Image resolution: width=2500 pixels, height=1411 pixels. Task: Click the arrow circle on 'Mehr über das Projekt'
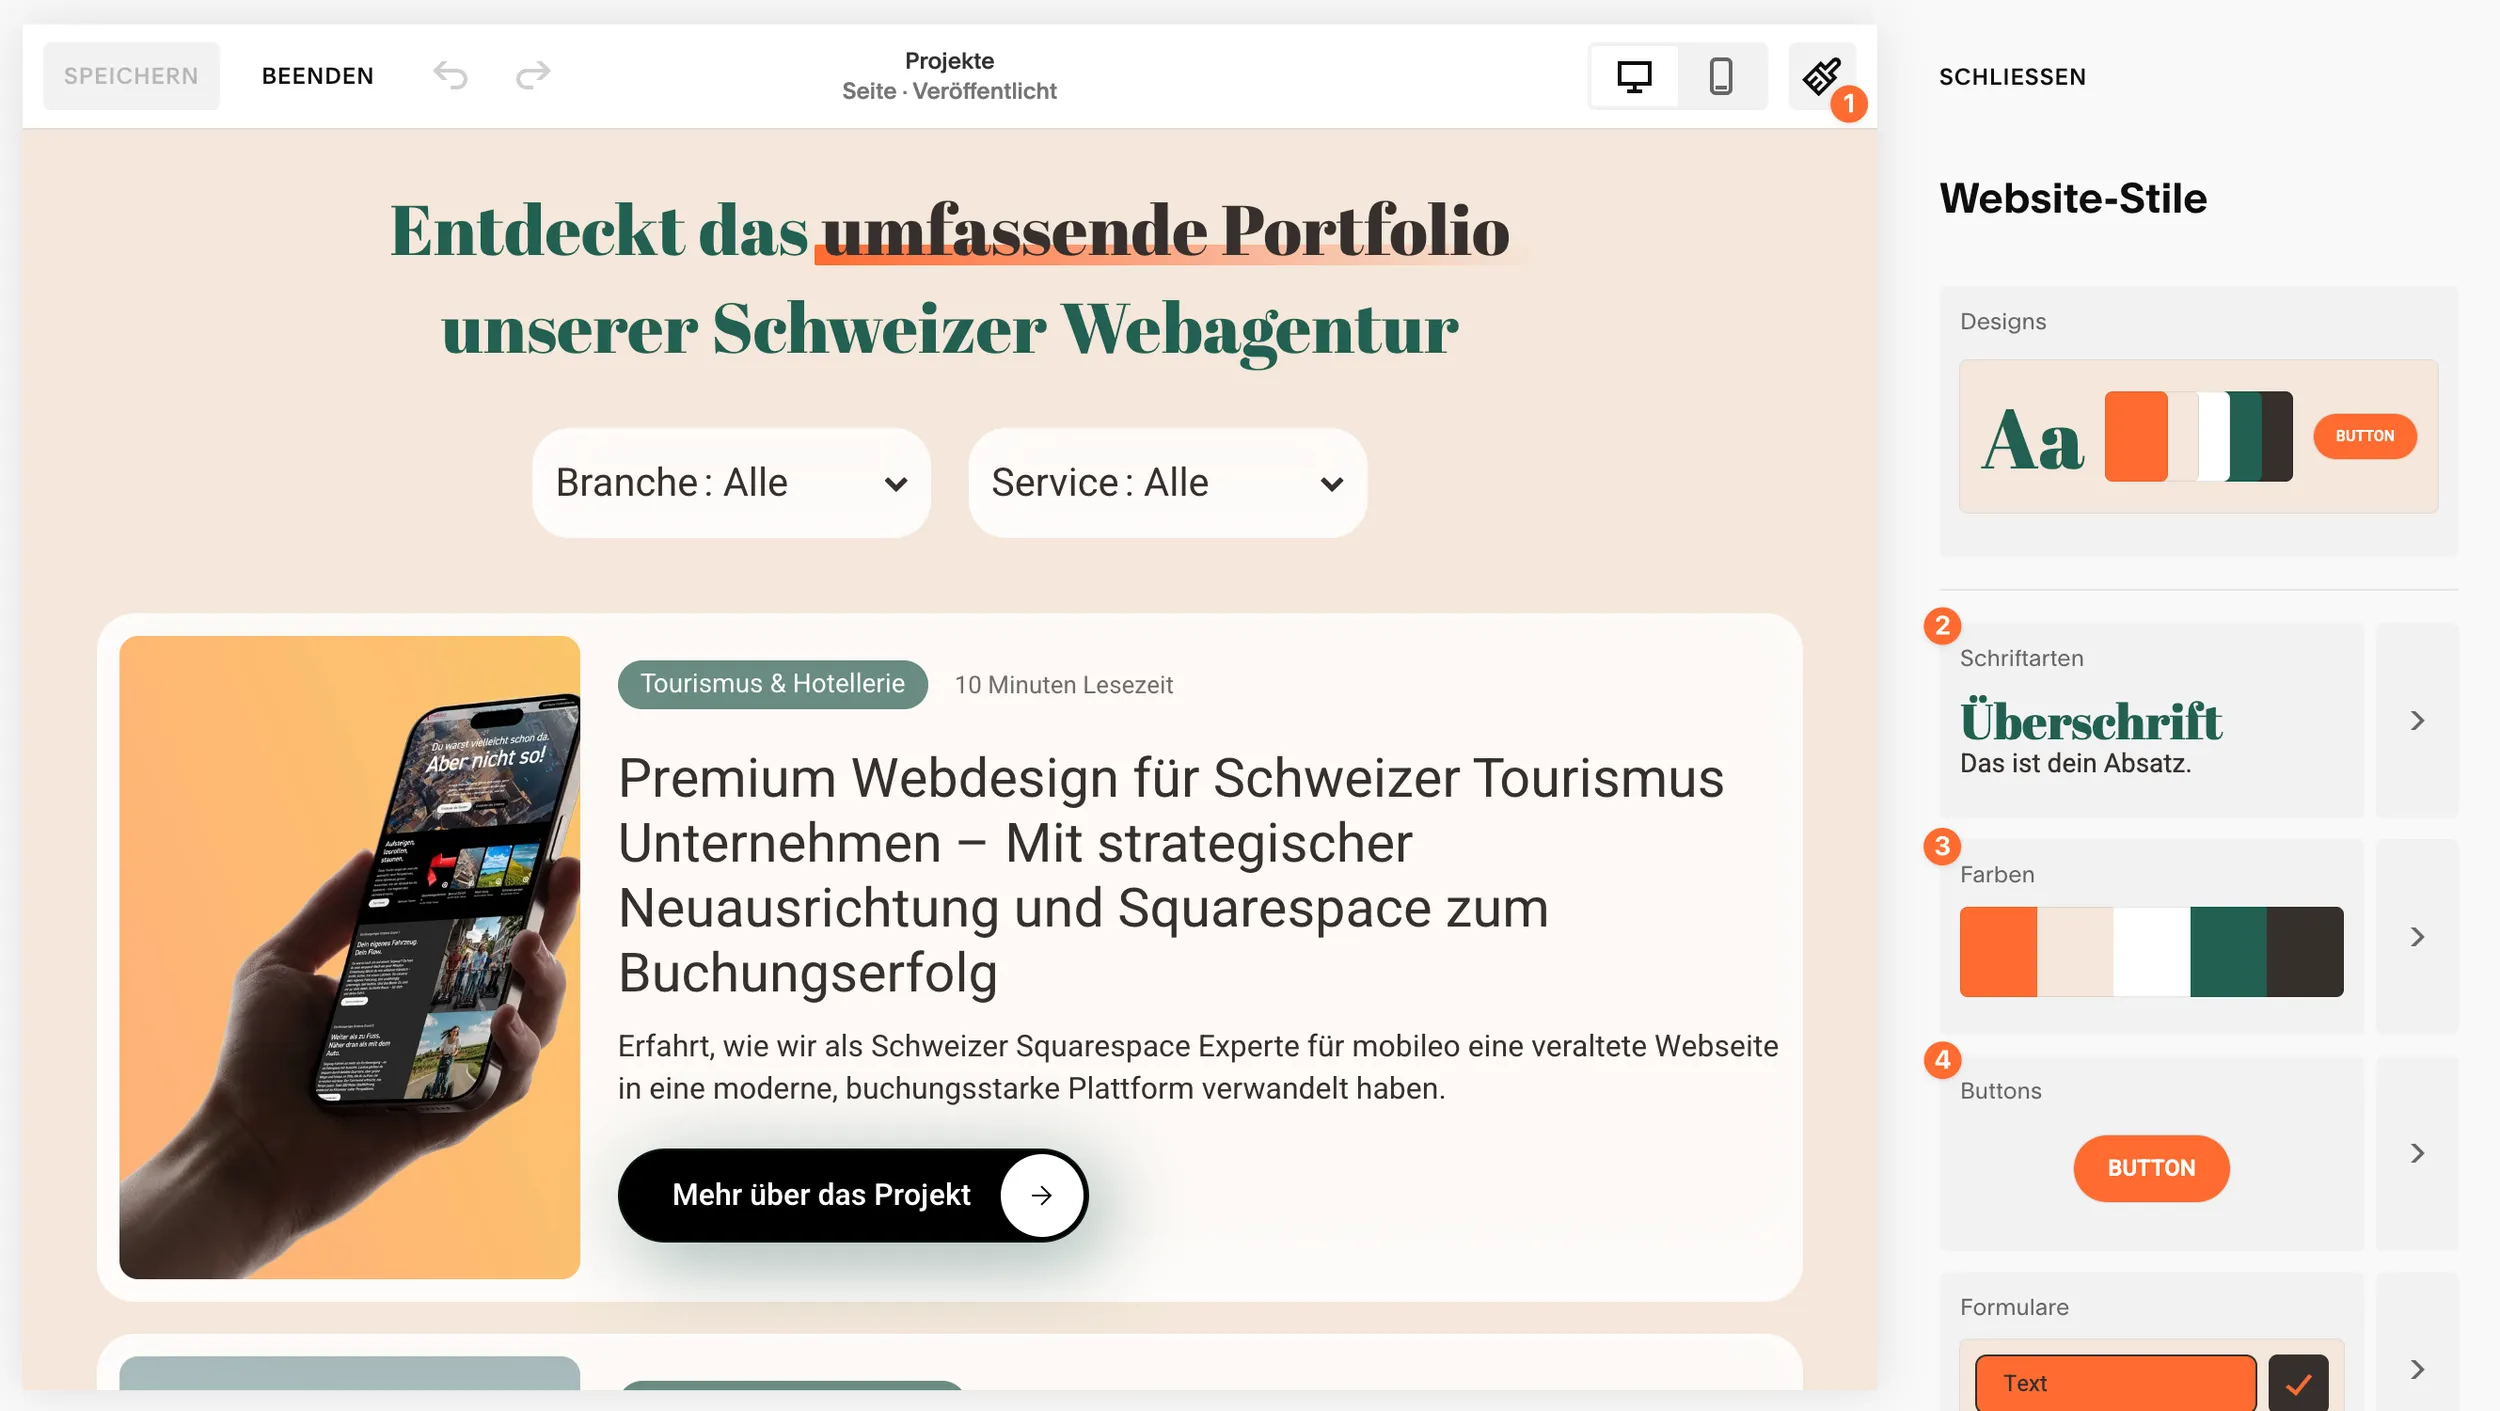(x=1042, y=1195)
